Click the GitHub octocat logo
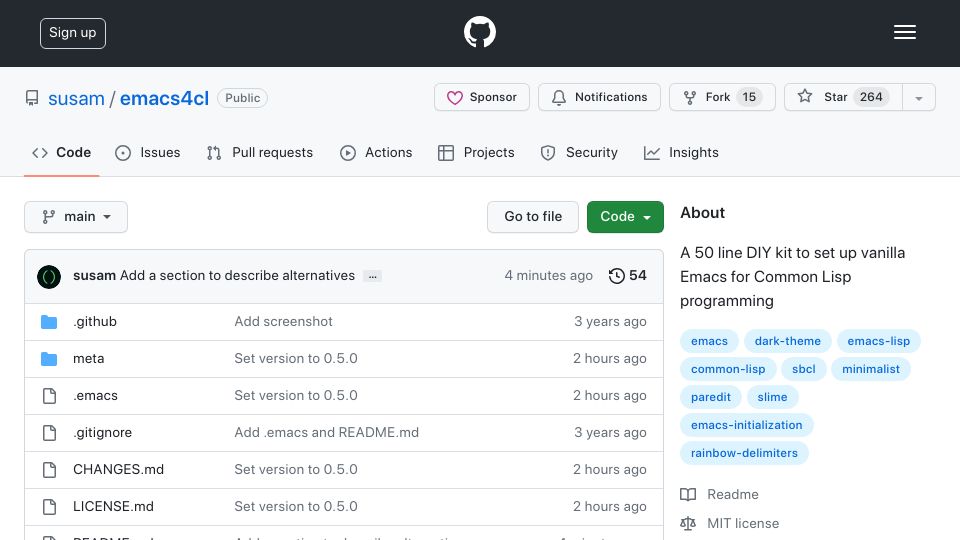The image size is (960, 540). pos(479,32)
